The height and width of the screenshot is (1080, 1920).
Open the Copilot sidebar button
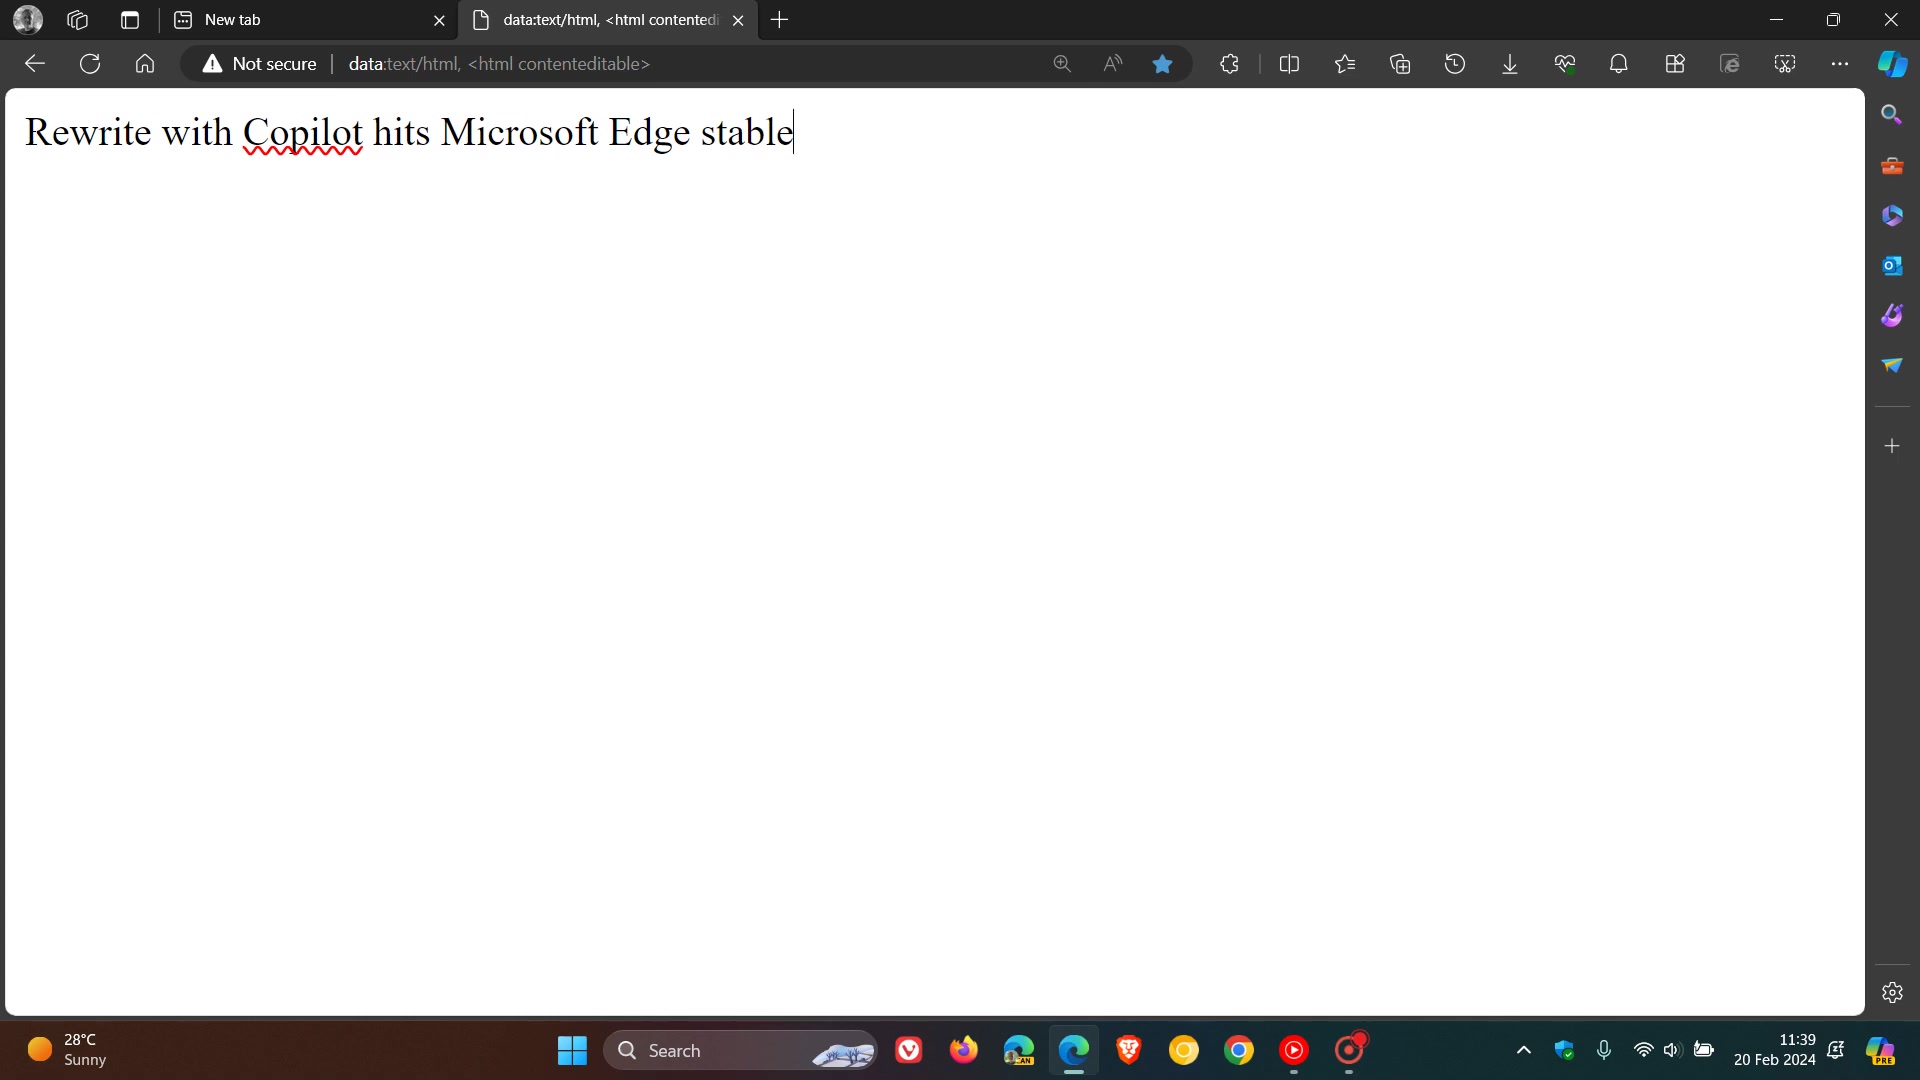point(1892,64)
